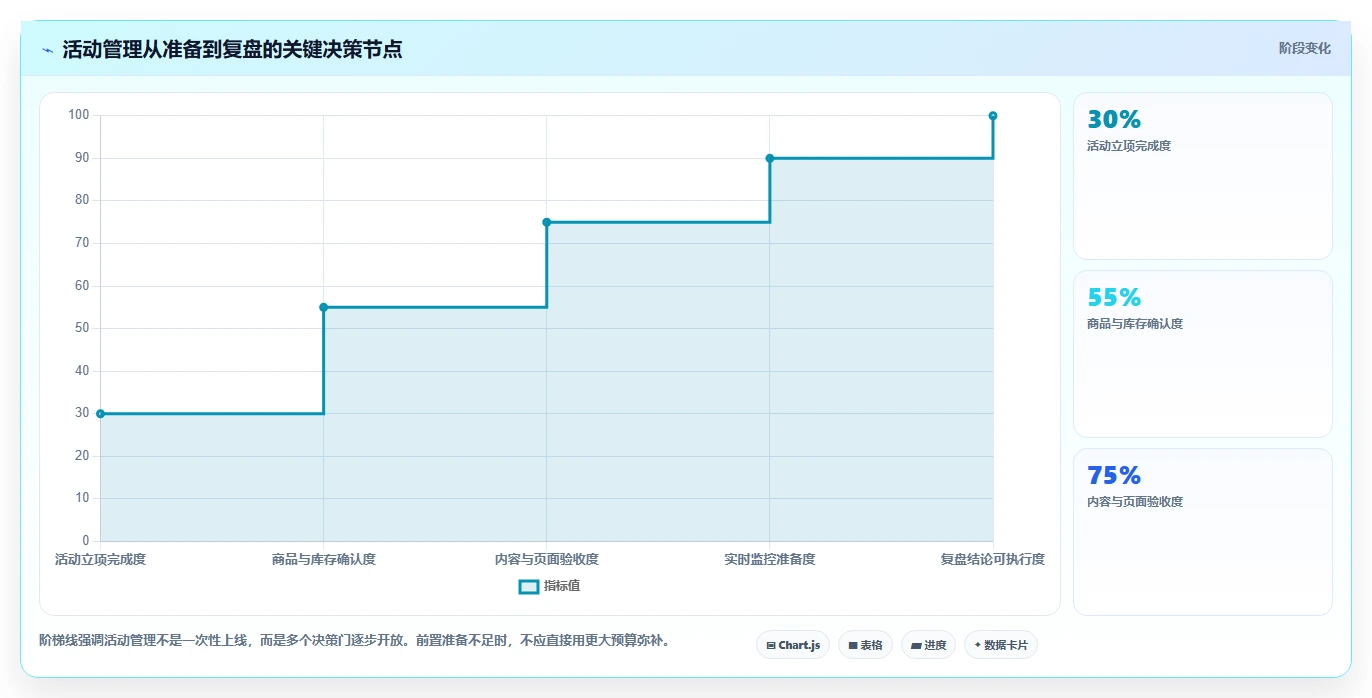1372x698 pixels.
Task: Click the data point at value 30
Action: coord(100,413)
